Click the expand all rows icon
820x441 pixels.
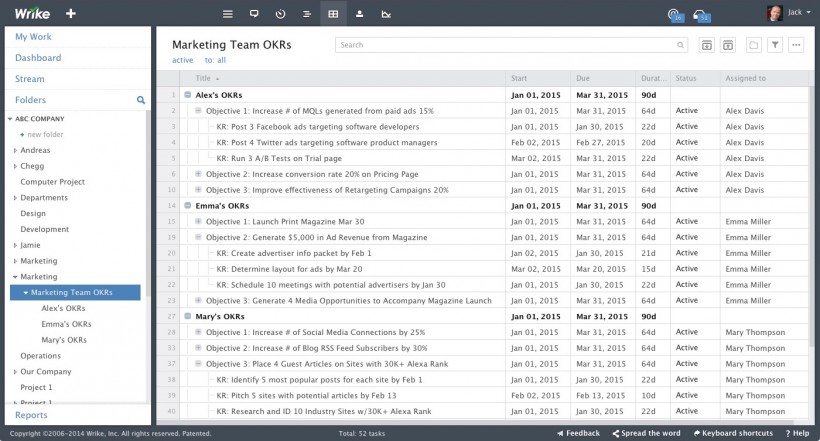click(x=707, y=45)
